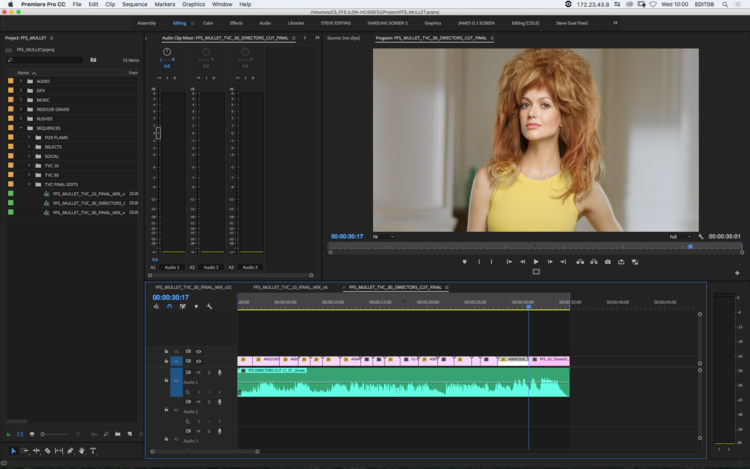This screenshot has width=750, height=469.
Task: Open the Sequence menu in menu bar
Action: pyautogui.click(x=134, y=4)
